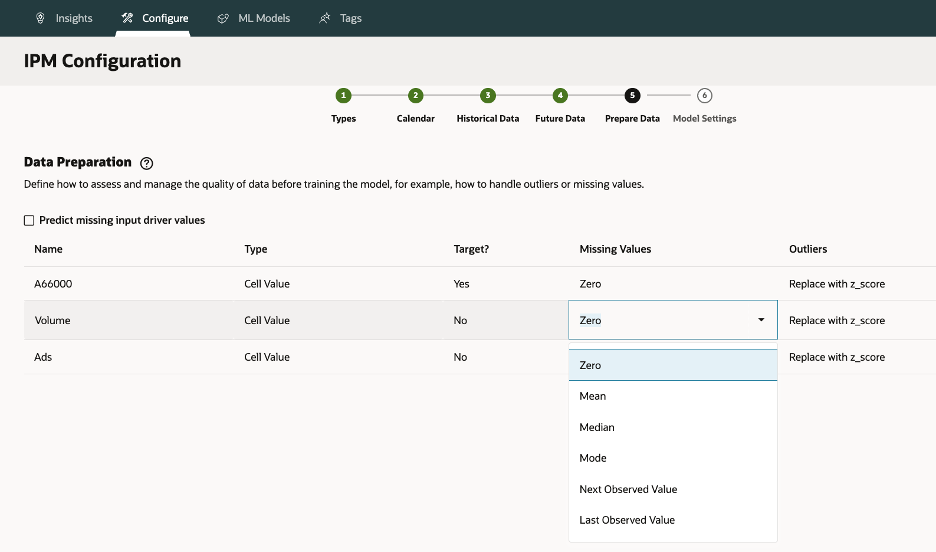This screenshot has width=936, height=552.
Task: Select Mode option in dropdown
Action: (593, 458)
